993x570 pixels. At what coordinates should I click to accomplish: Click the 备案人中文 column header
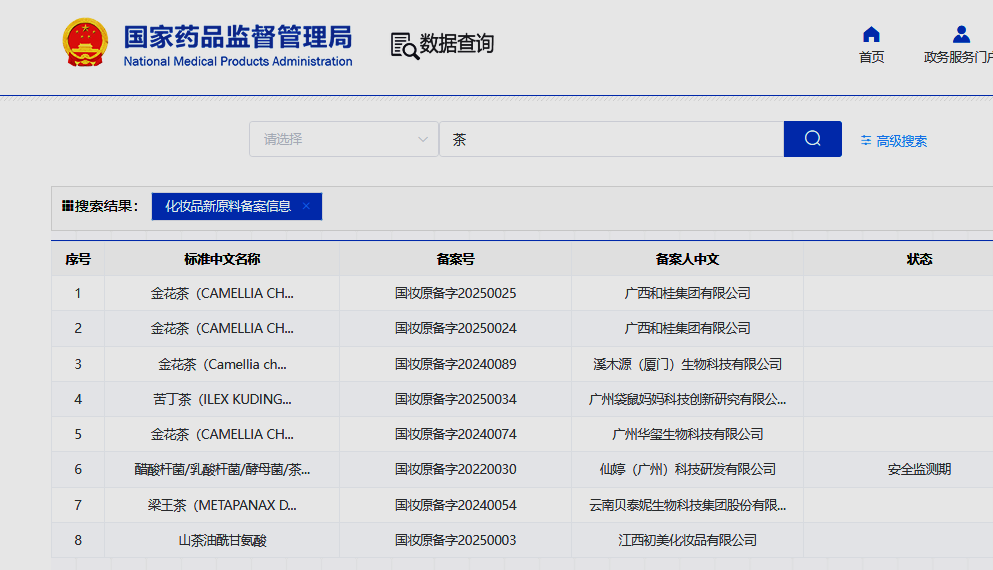point(687,259)
